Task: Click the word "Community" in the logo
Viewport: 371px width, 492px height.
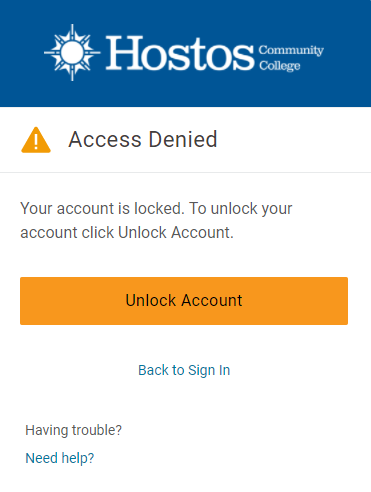Action: pos(291,50)
